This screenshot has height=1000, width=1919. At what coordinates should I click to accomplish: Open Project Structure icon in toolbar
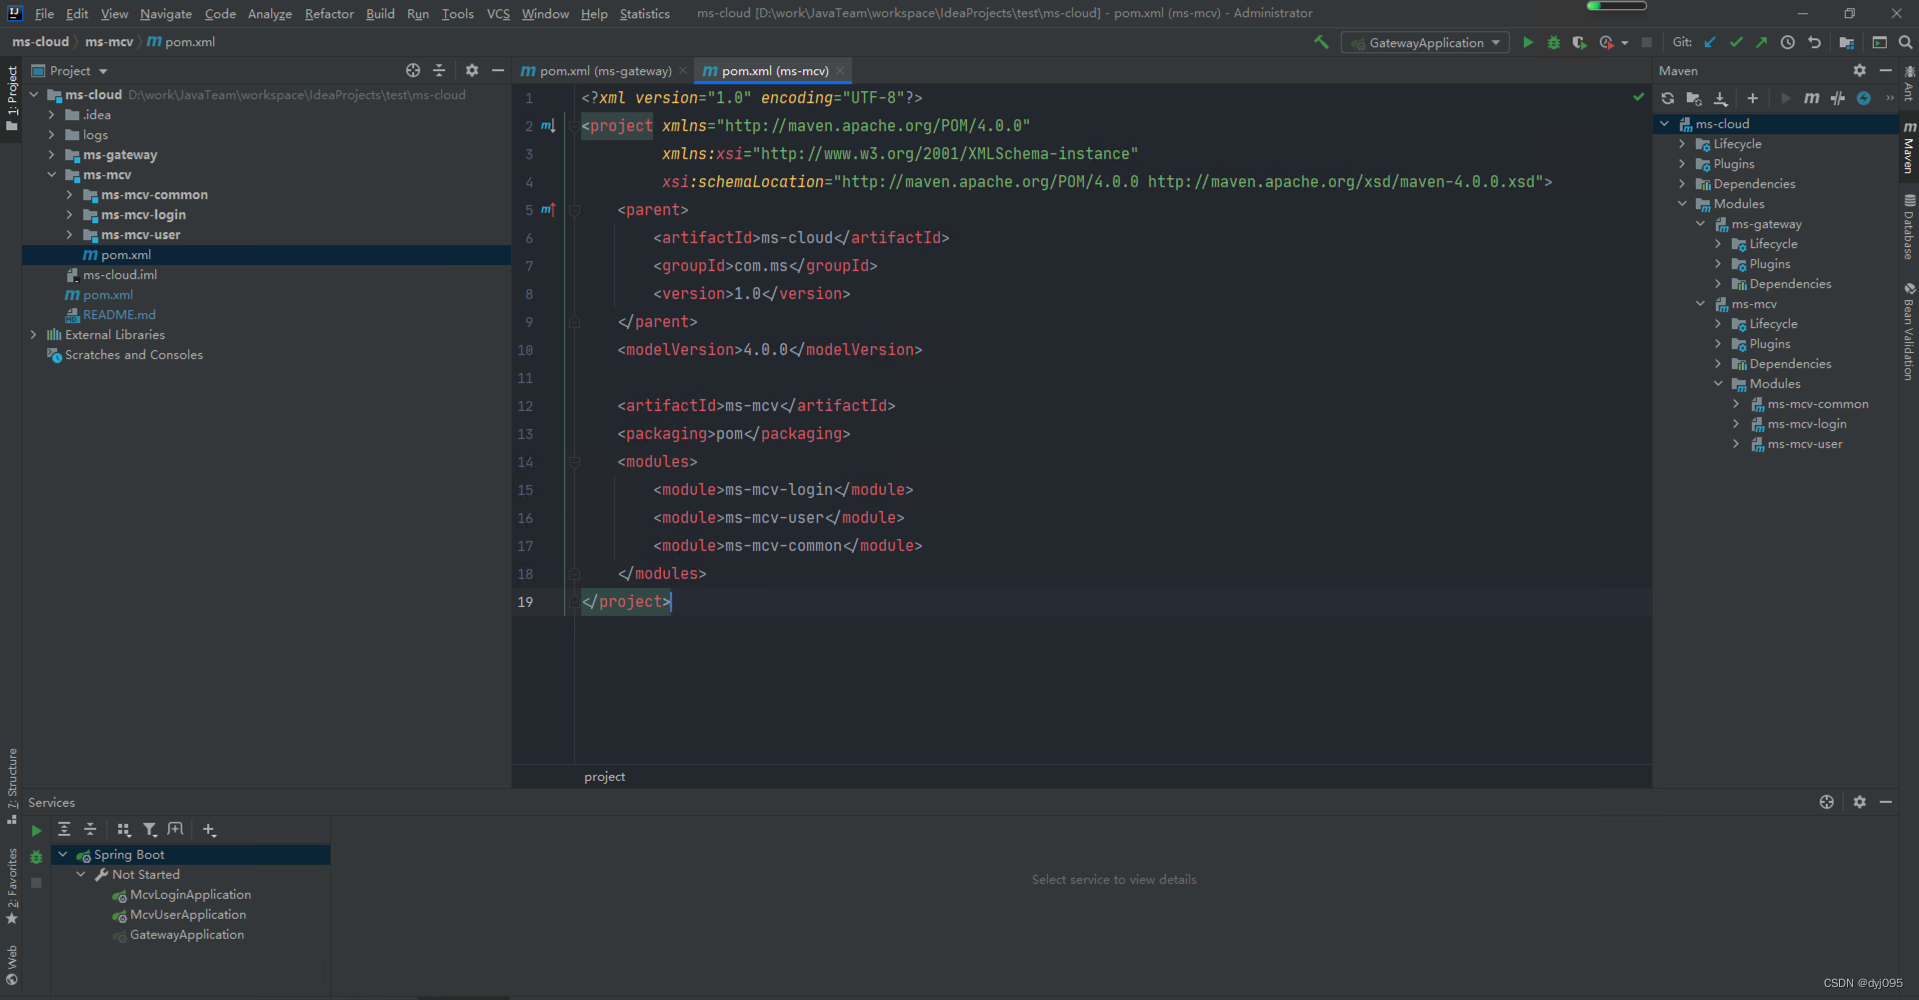(1846, 42)
